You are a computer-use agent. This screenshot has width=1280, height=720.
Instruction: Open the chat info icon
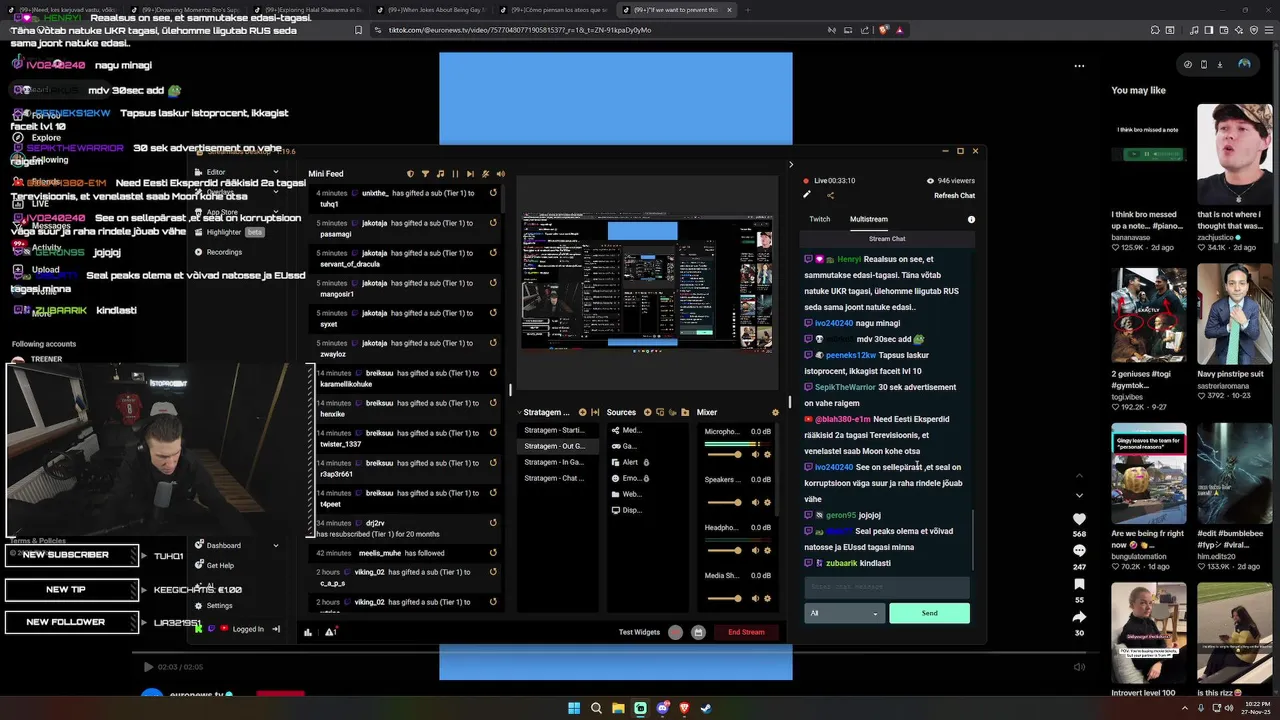(x=971, y=219)
